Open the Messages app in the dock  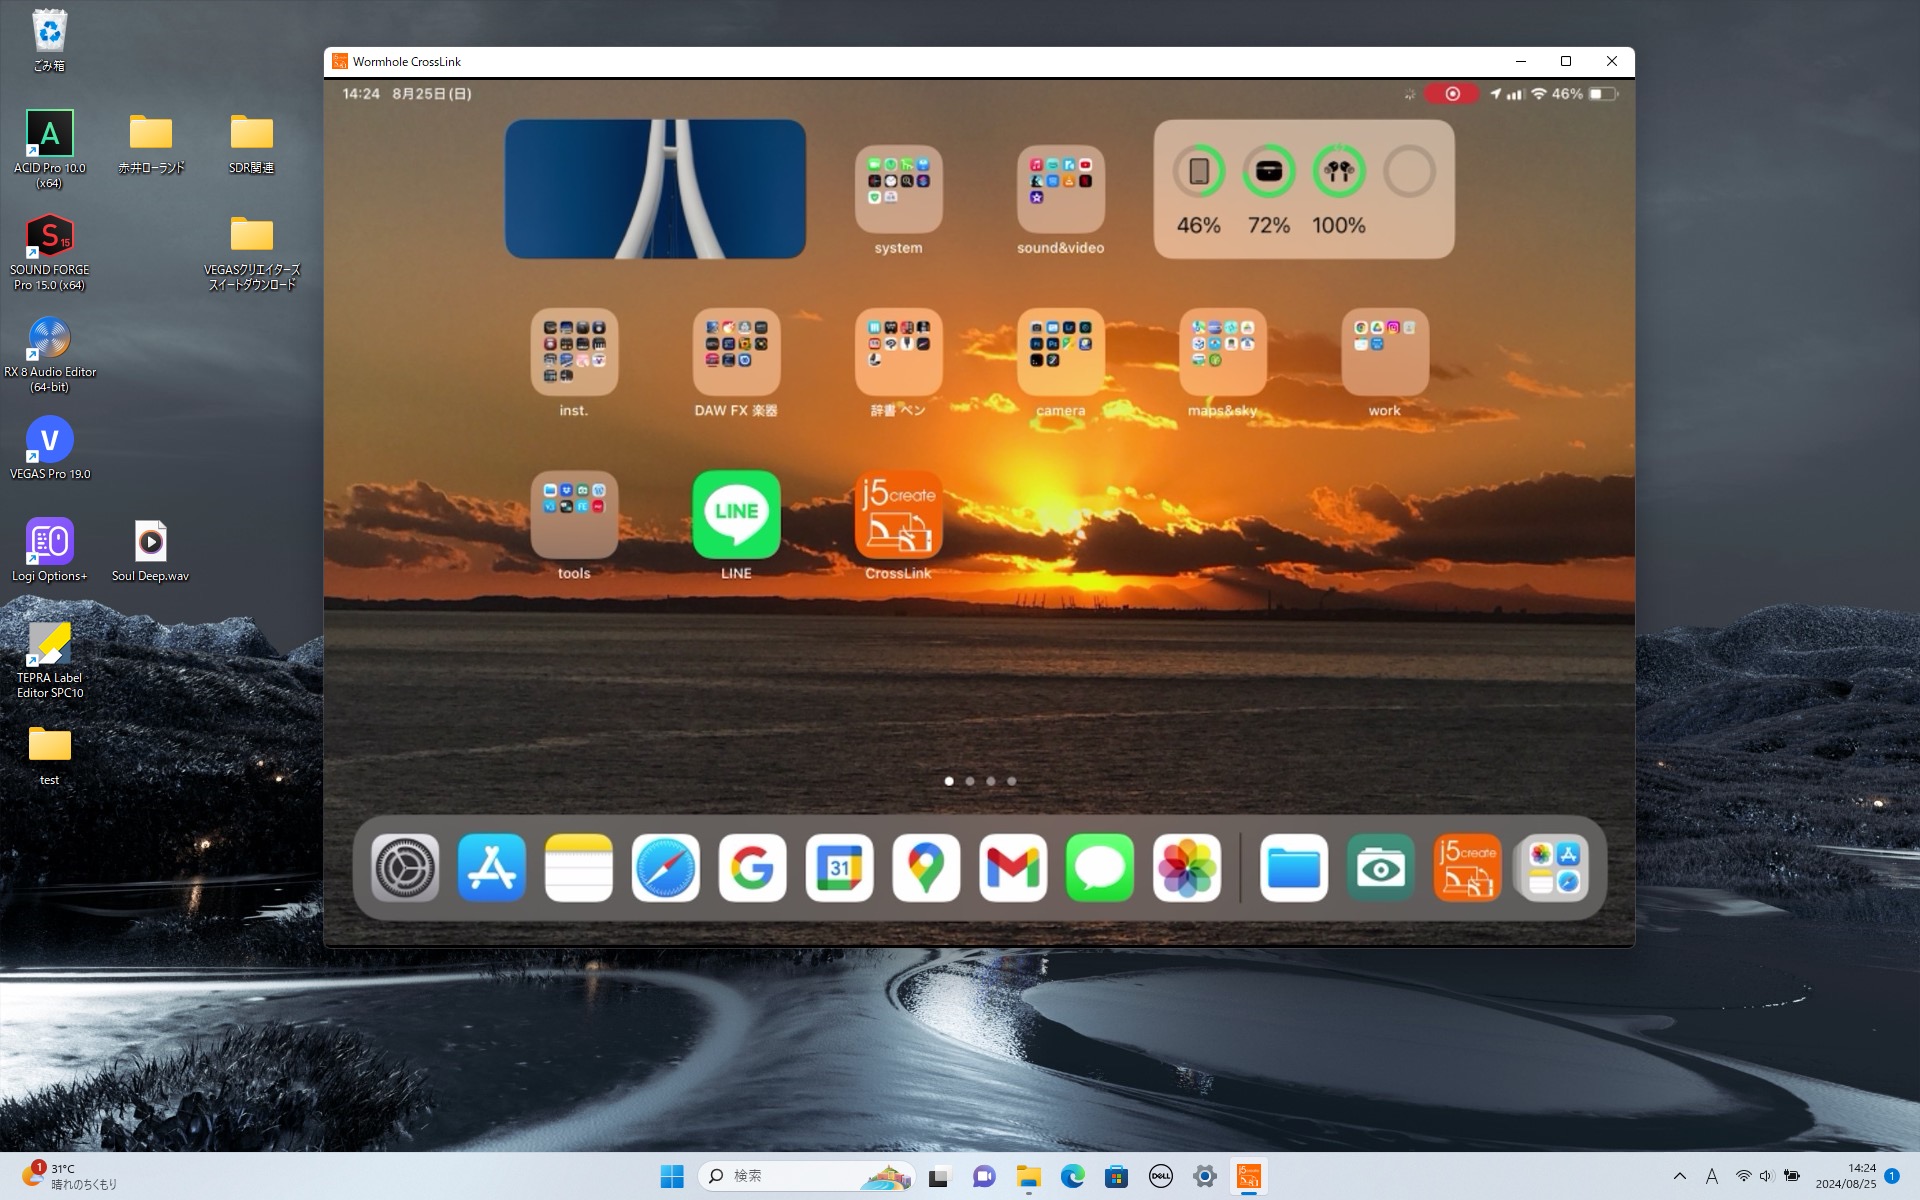click(1099, 868)
